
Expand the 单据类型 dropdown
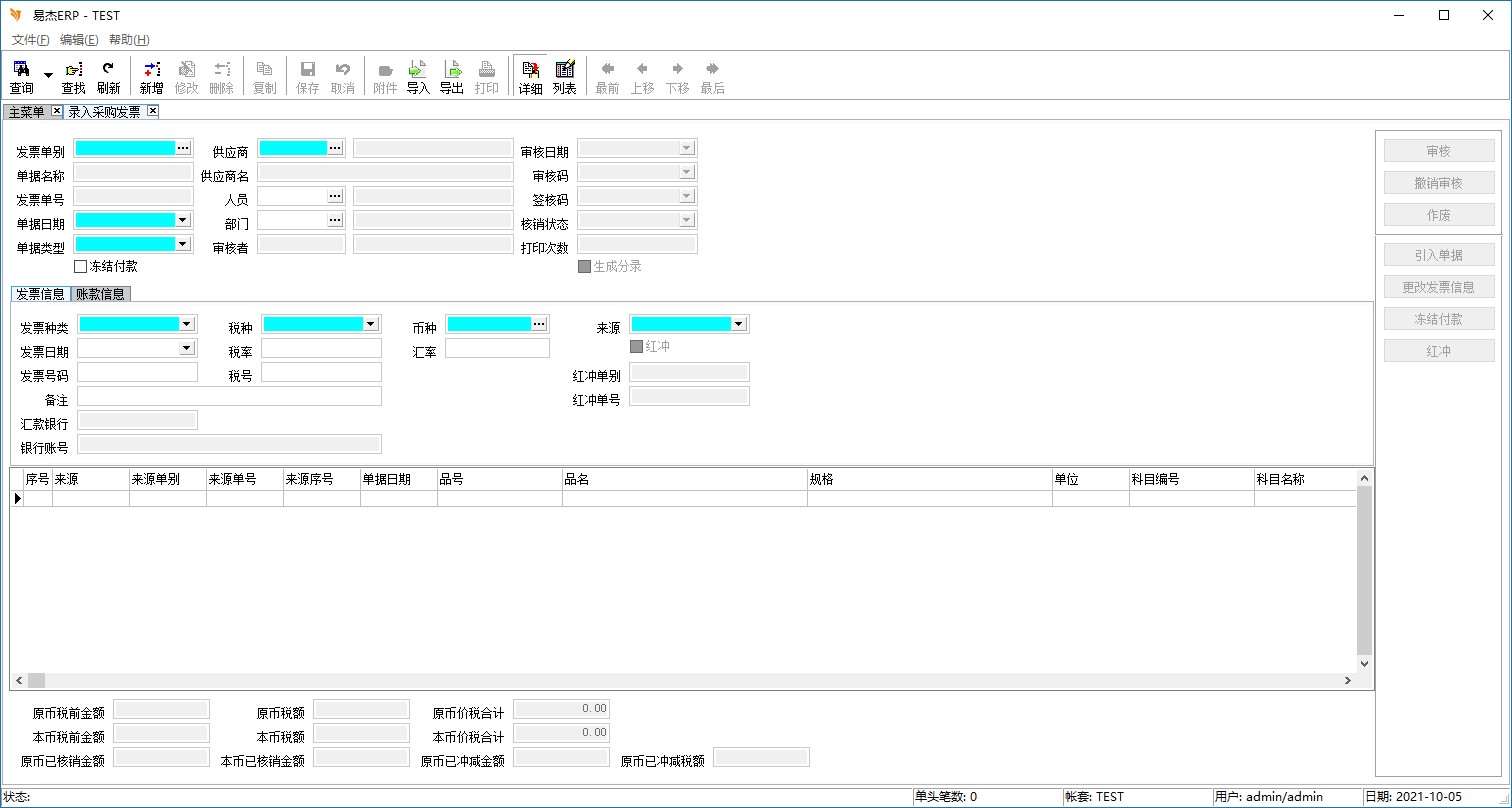(183, 244)
